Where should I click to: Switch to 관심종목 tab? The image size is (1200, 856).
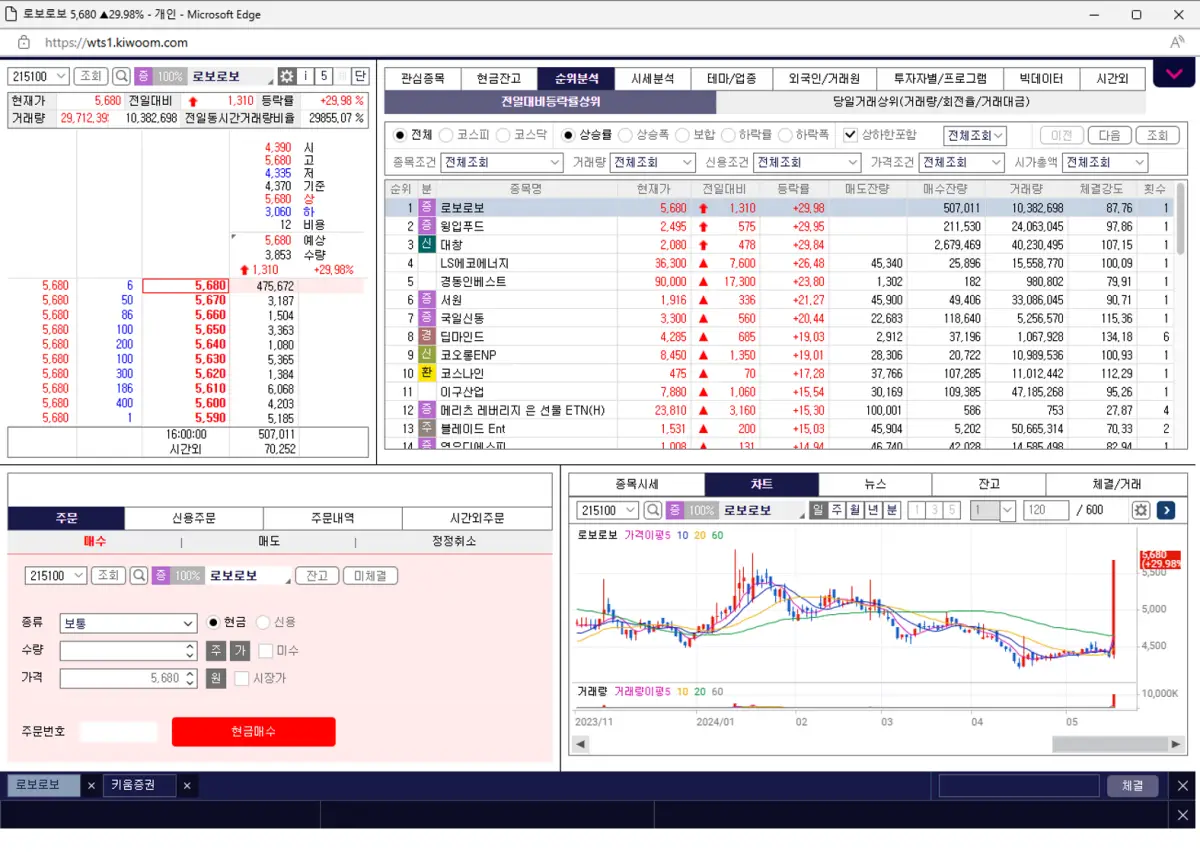(x=422, y=79)
